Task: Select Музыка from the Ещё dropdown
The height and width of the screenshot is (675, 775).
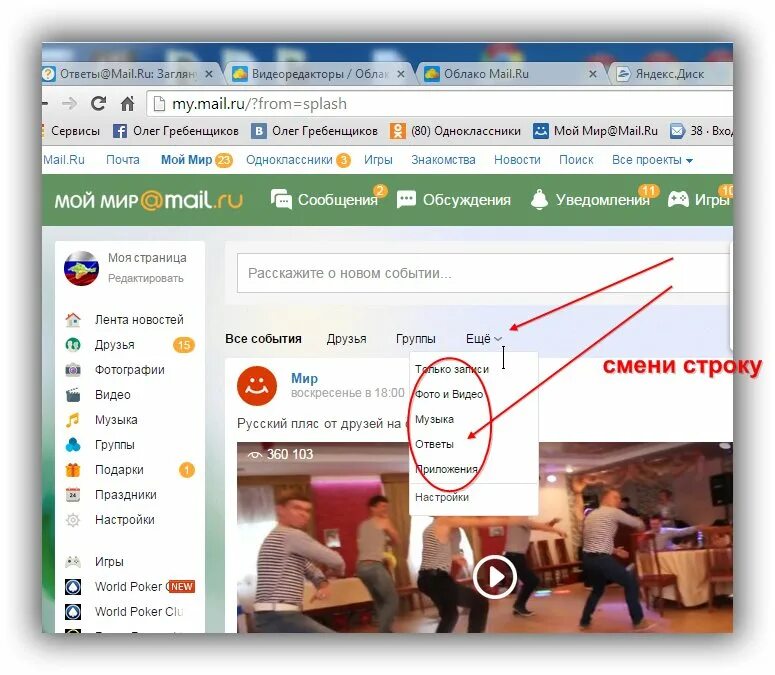Action: (x=434, y=419)
